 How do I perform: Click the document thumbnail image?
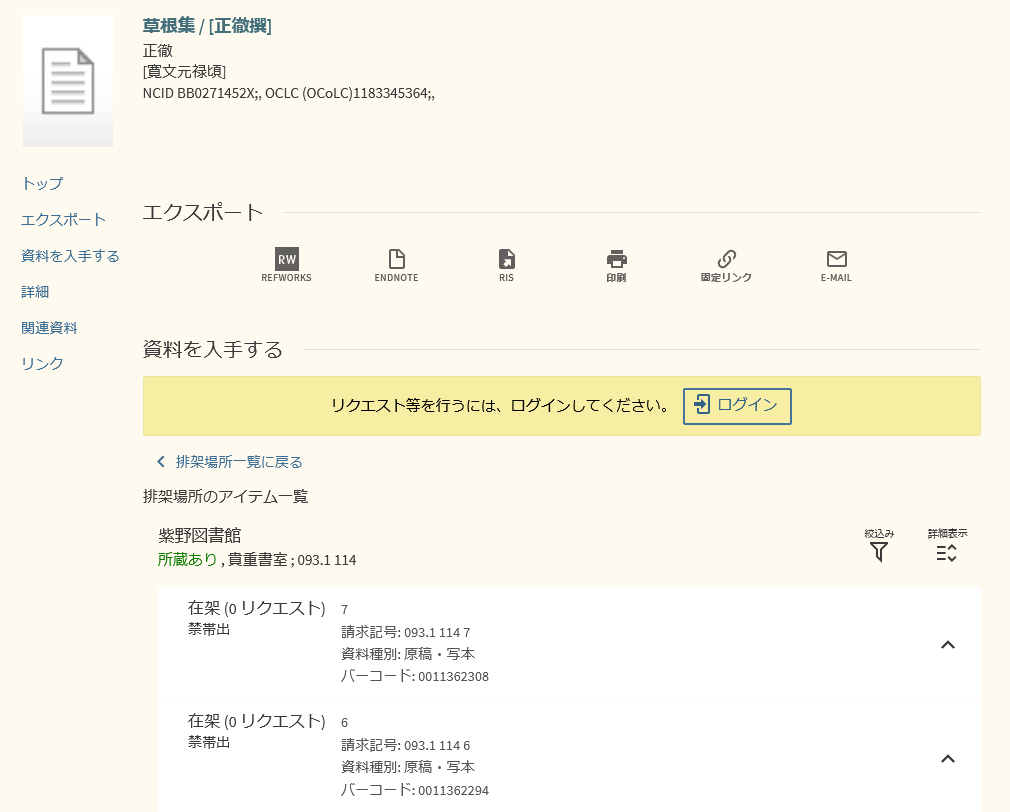[x=68, y=81]
